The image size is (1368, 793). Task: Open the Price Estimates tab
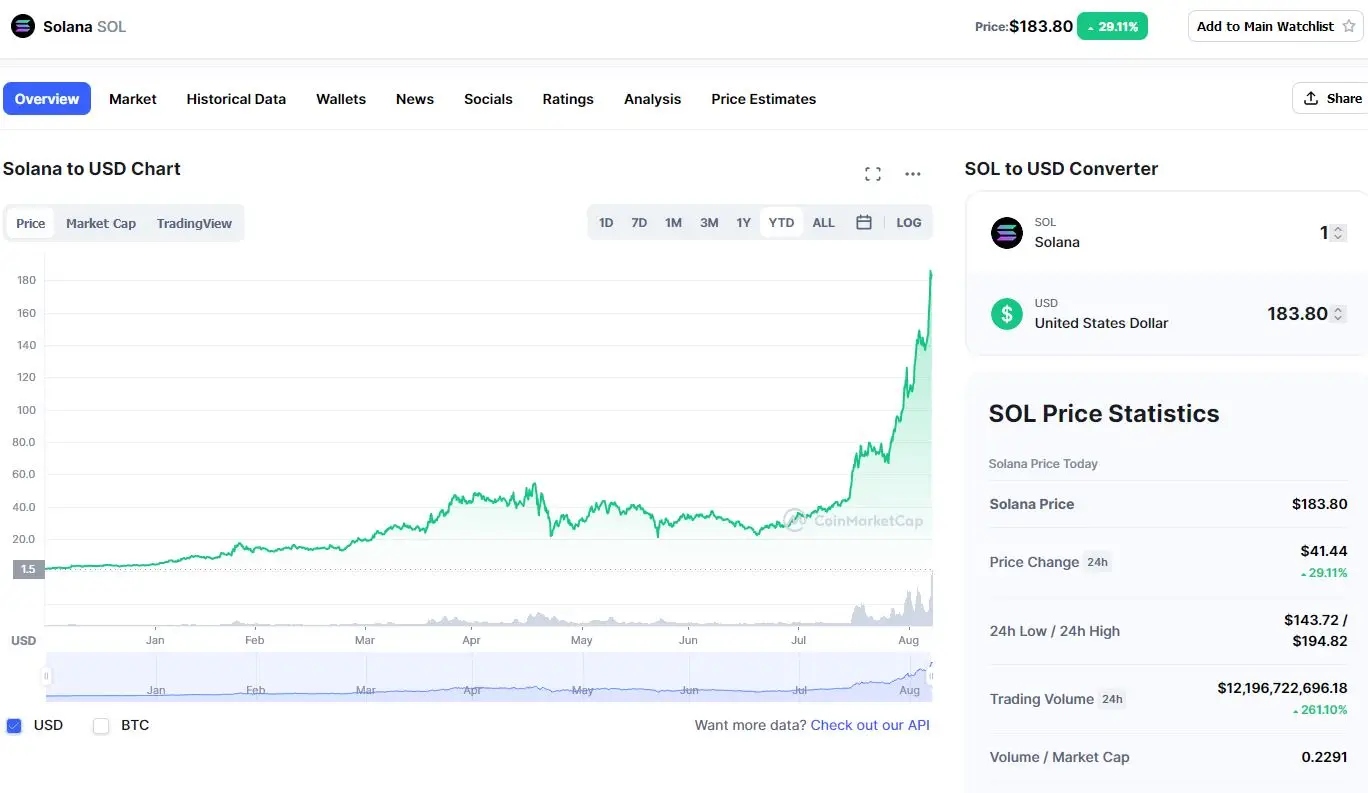[x=764, y=99]
